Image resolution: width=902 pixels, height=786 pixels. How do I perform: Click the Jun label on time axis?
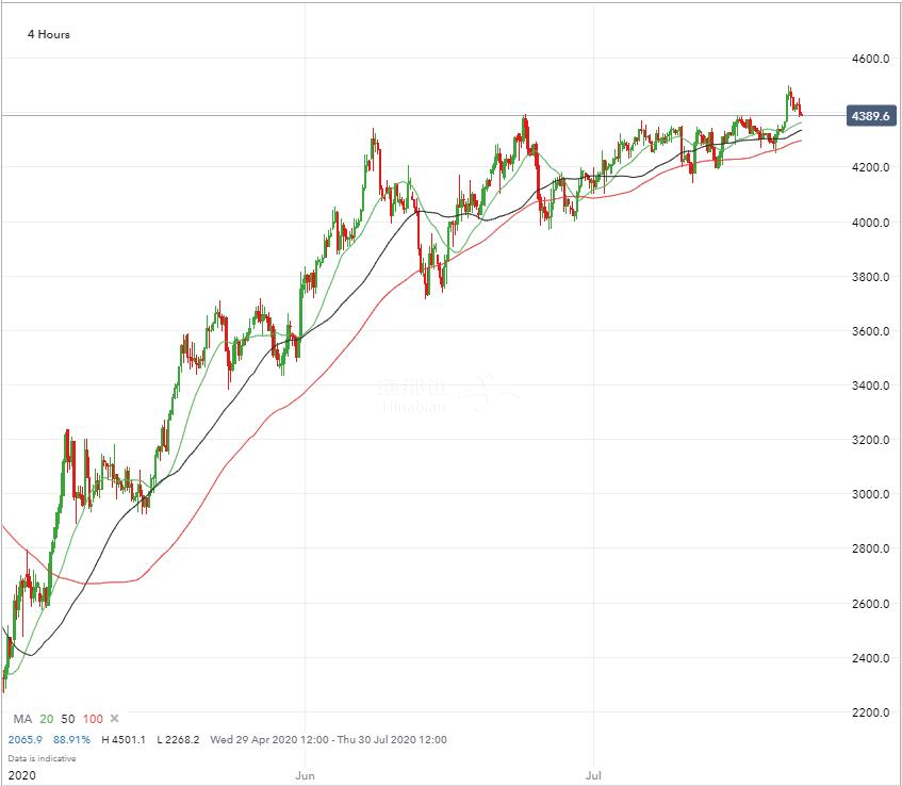tap(306, 775)
